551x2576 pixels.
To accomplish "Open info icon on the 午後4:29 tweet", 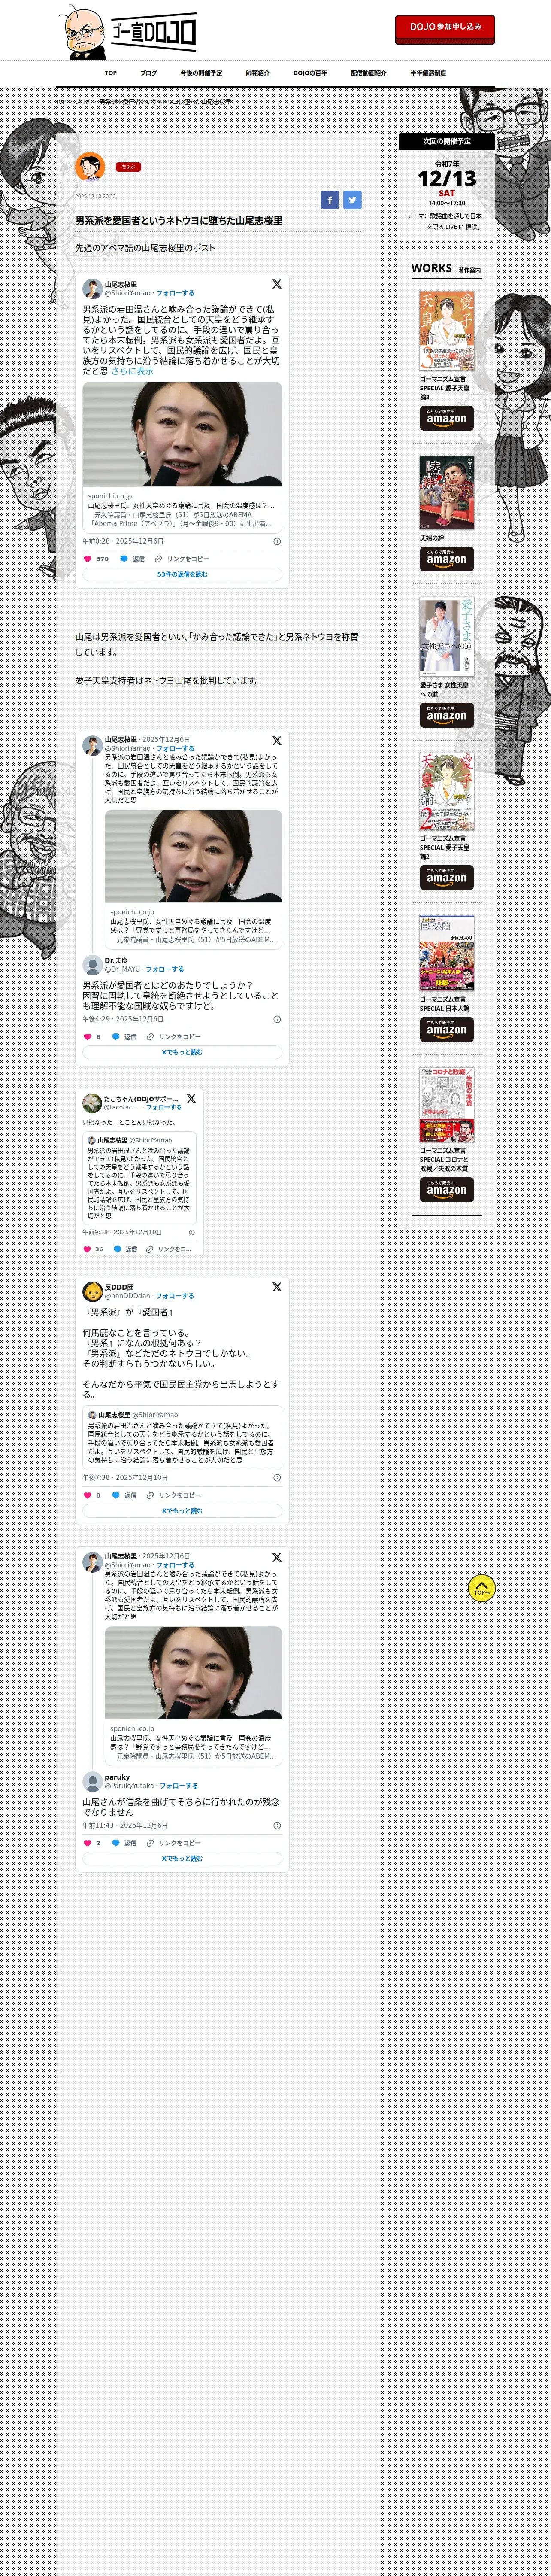I will (x=277, y=1019).
